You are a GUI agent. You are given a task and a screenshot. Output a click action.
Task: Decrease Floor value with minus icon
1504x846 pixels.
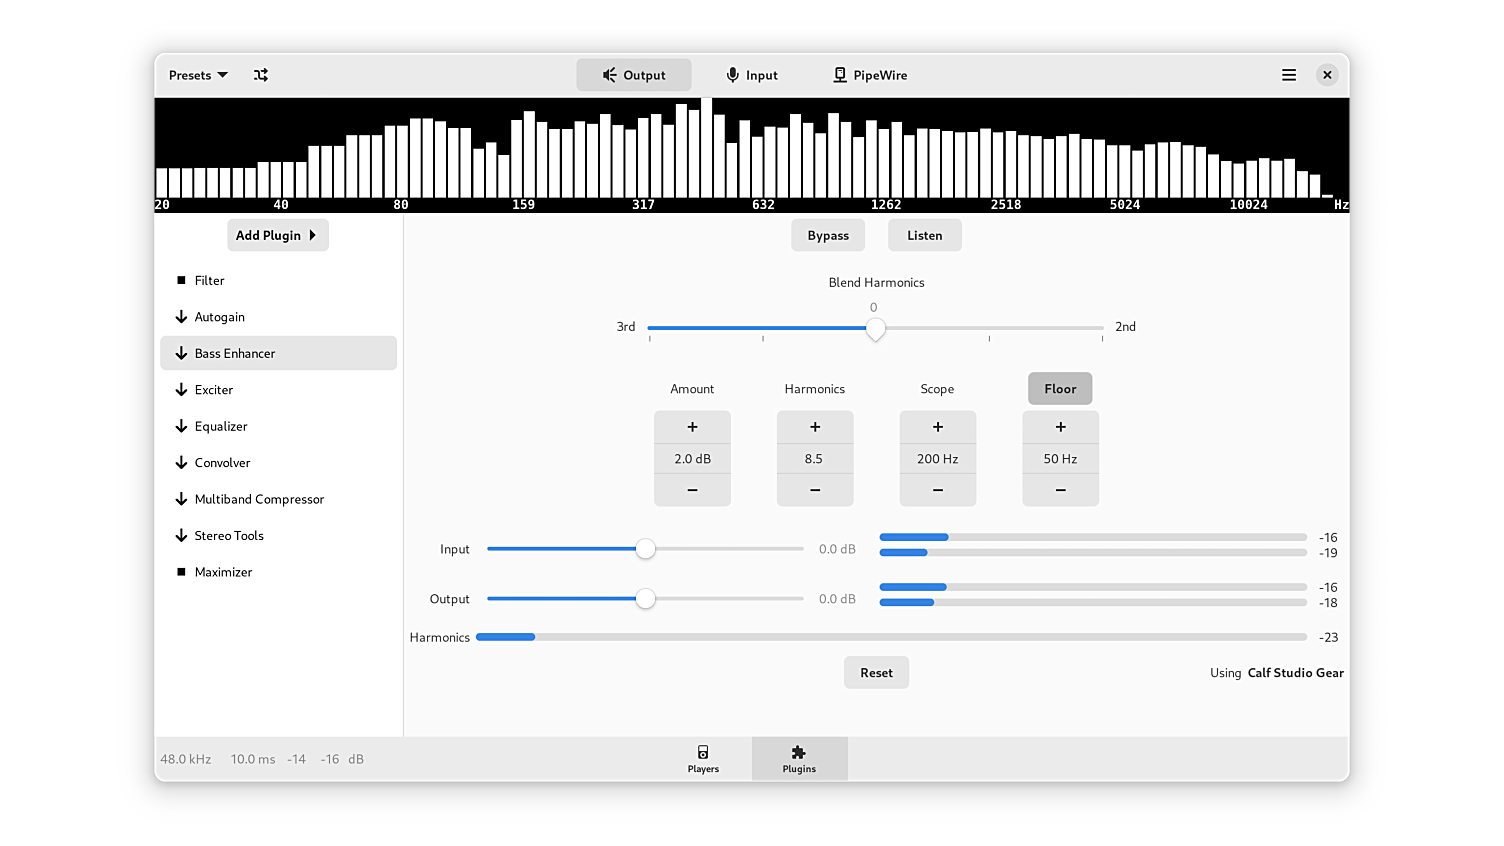click(1060, 490)
